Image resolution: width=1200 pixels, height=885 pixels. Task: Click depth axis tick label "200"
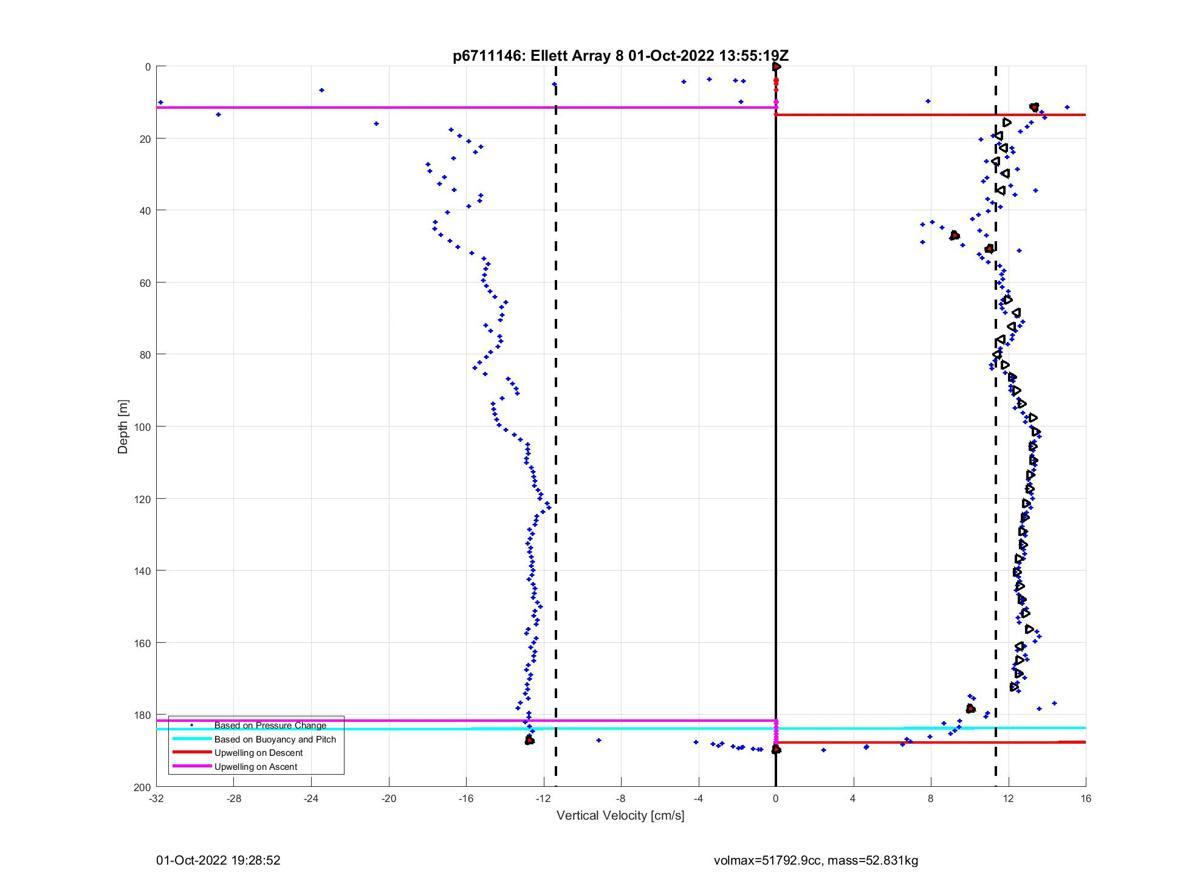point(142,787)
